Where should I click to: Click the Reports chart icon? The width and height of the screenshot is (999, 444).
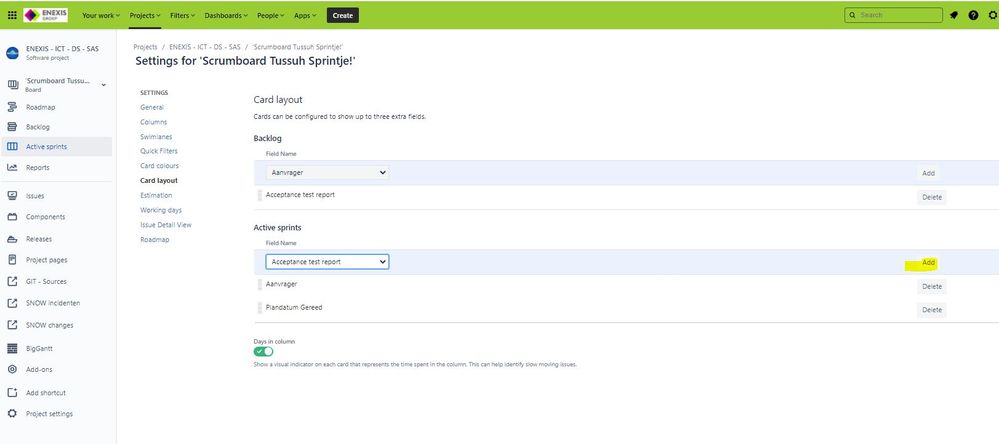tap(12, 168)
